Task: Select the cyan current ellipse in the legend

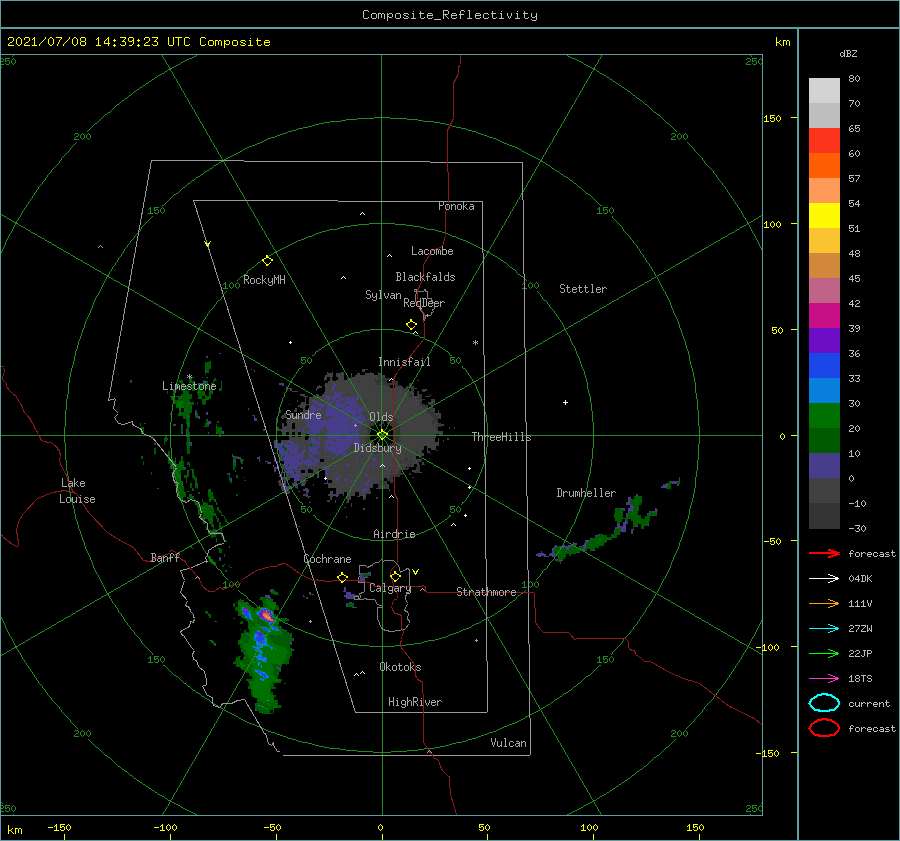Action: [824, 703]
